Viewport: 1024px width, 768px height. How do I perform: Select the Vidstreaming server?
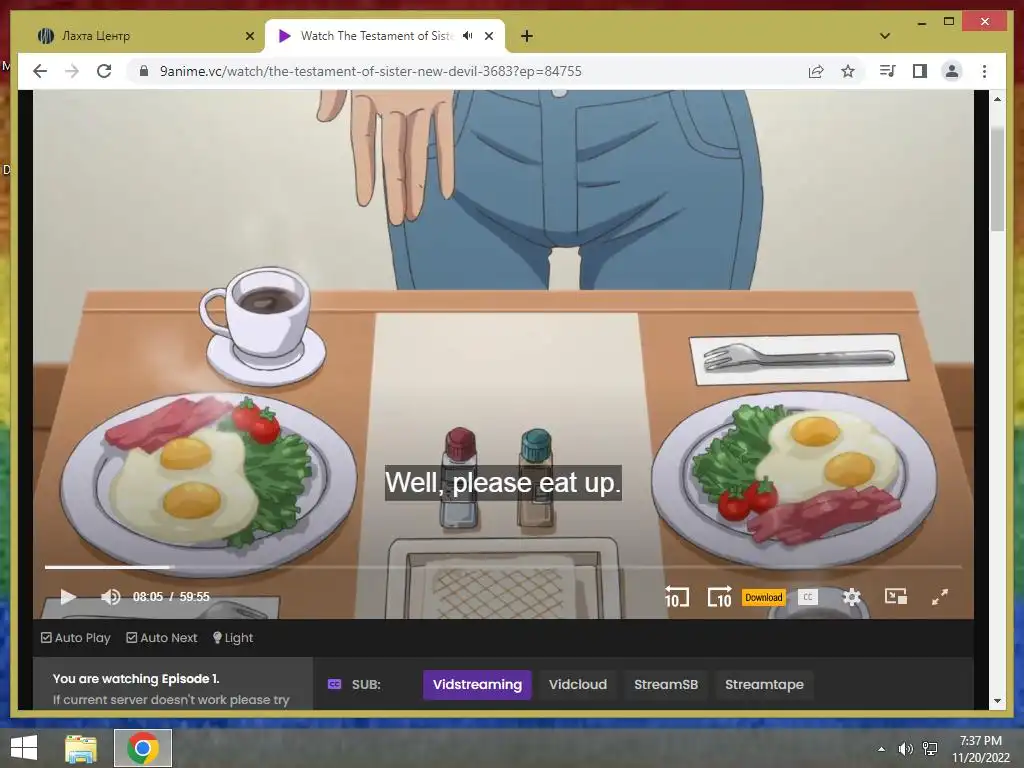click(x=477, y=684)
